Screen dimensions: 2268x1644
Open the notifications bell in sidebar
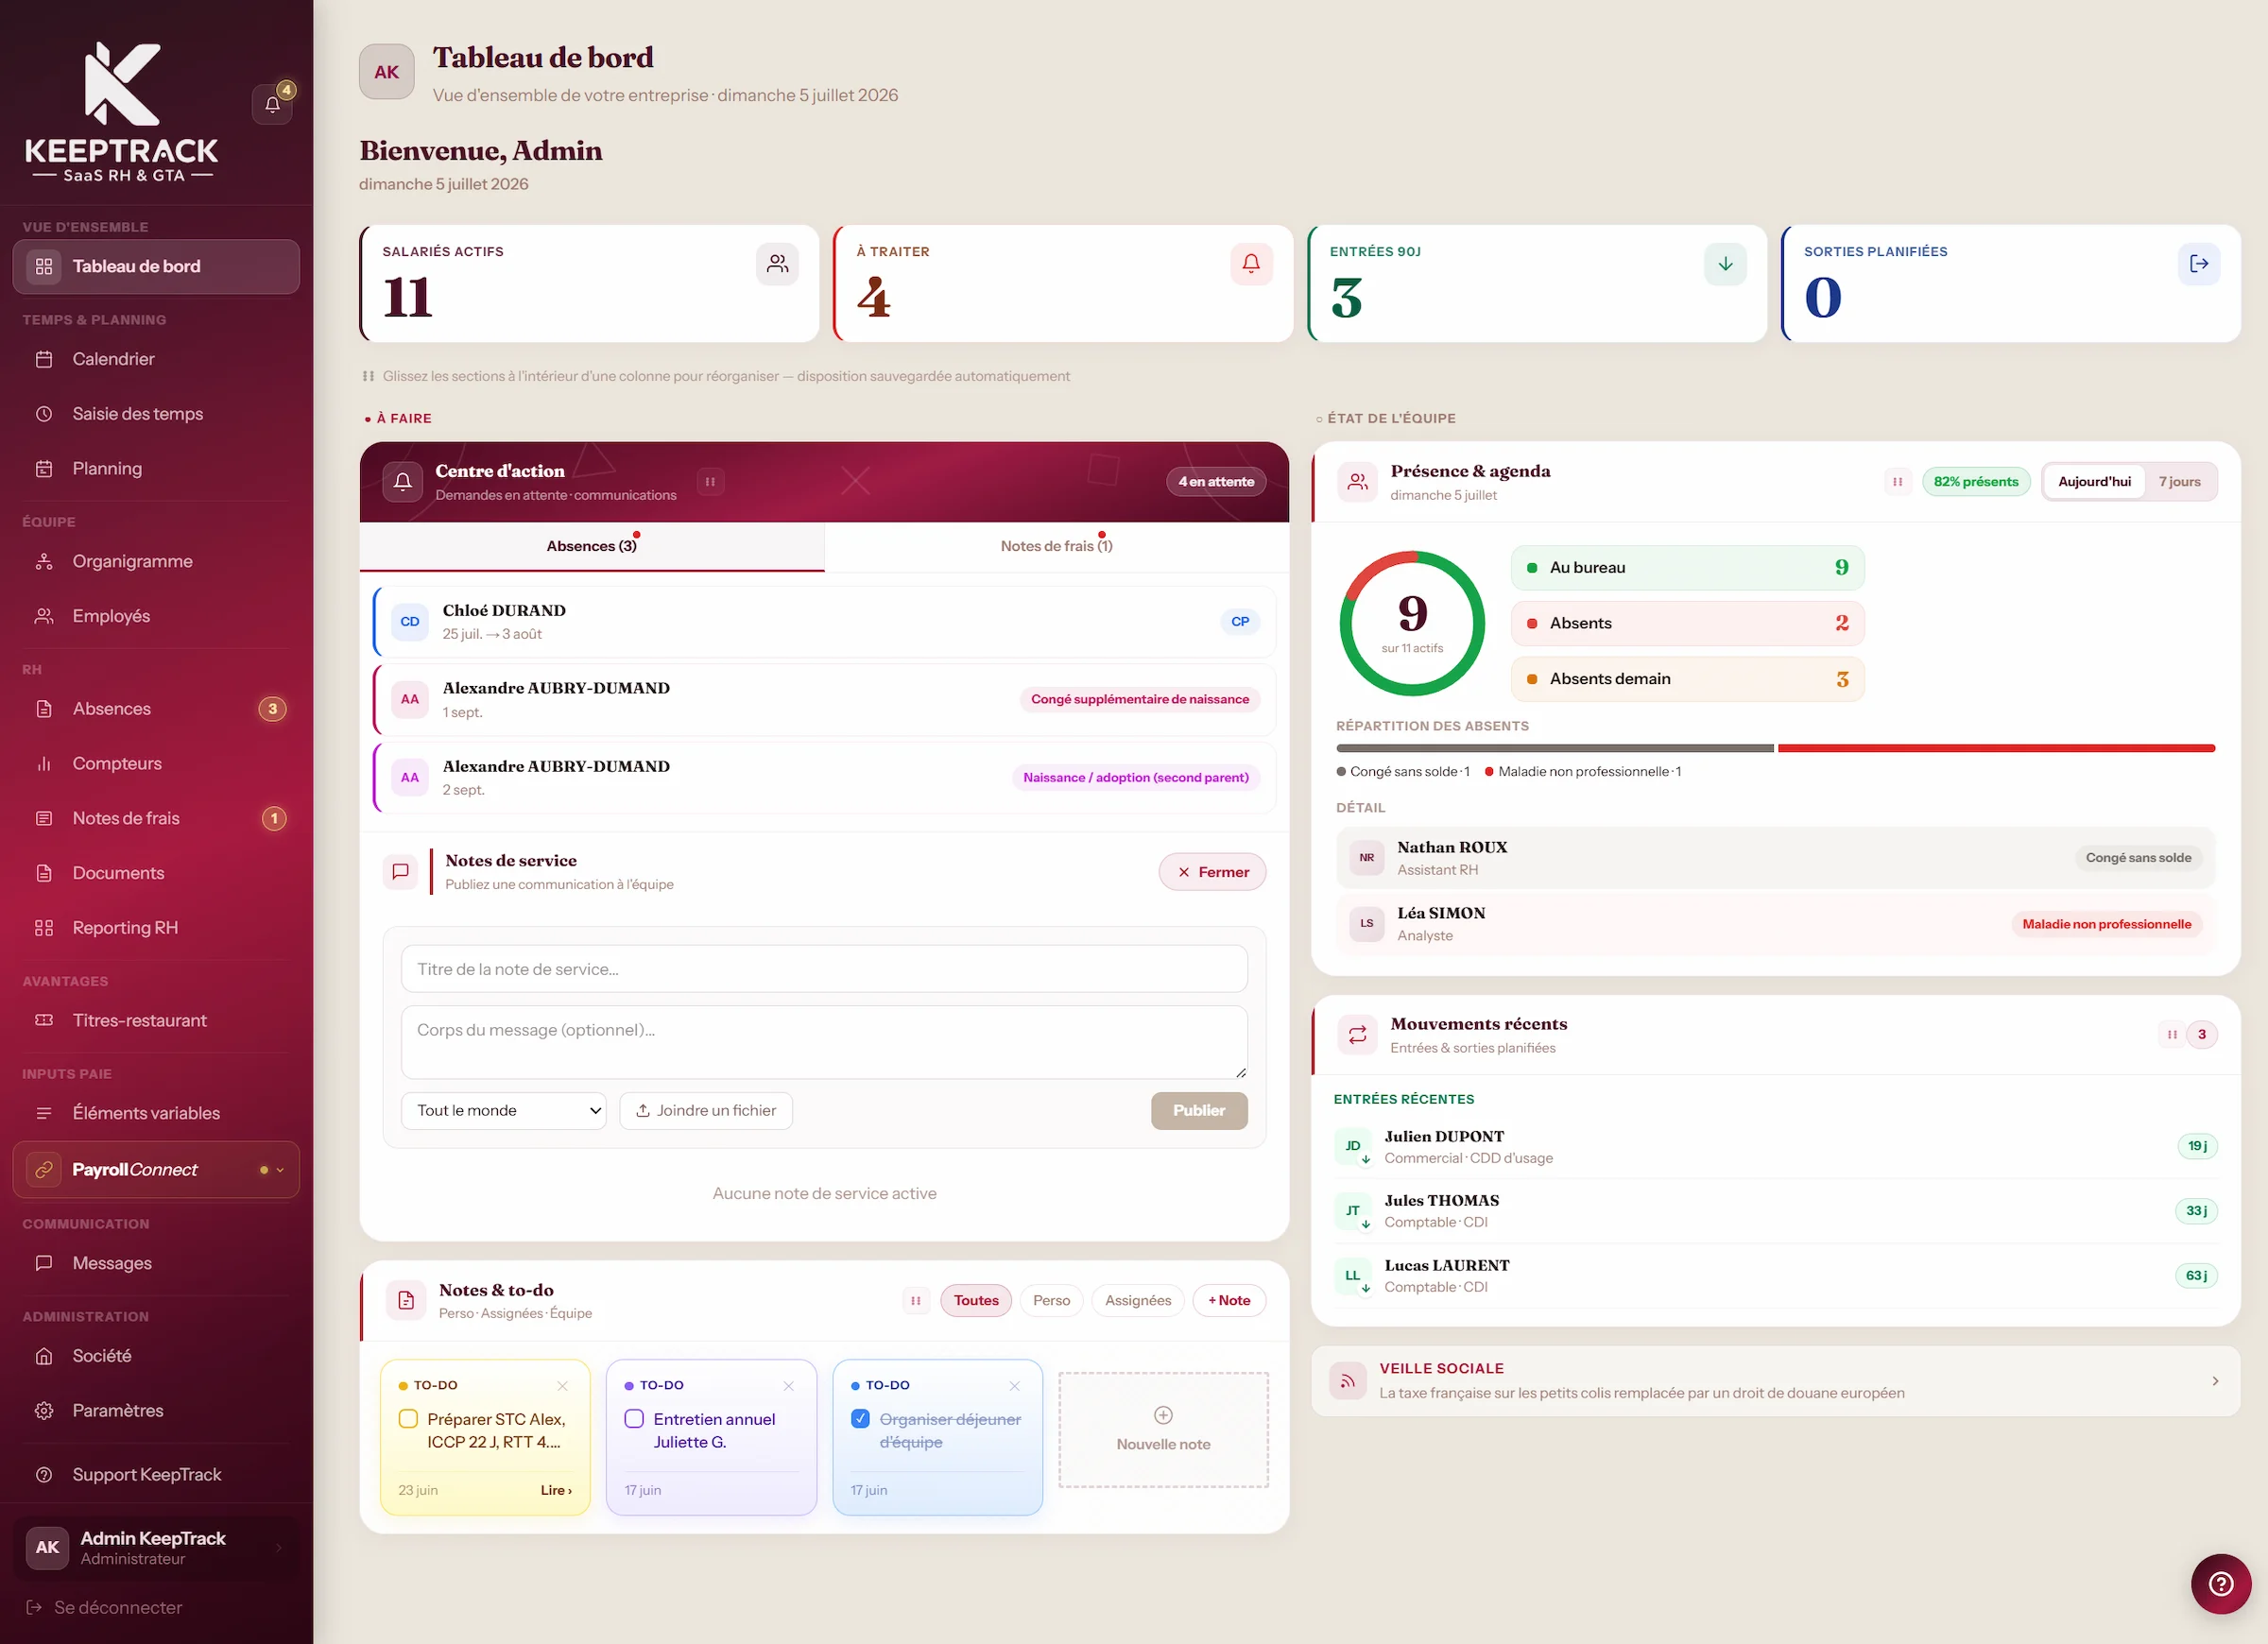click(272, 104)
